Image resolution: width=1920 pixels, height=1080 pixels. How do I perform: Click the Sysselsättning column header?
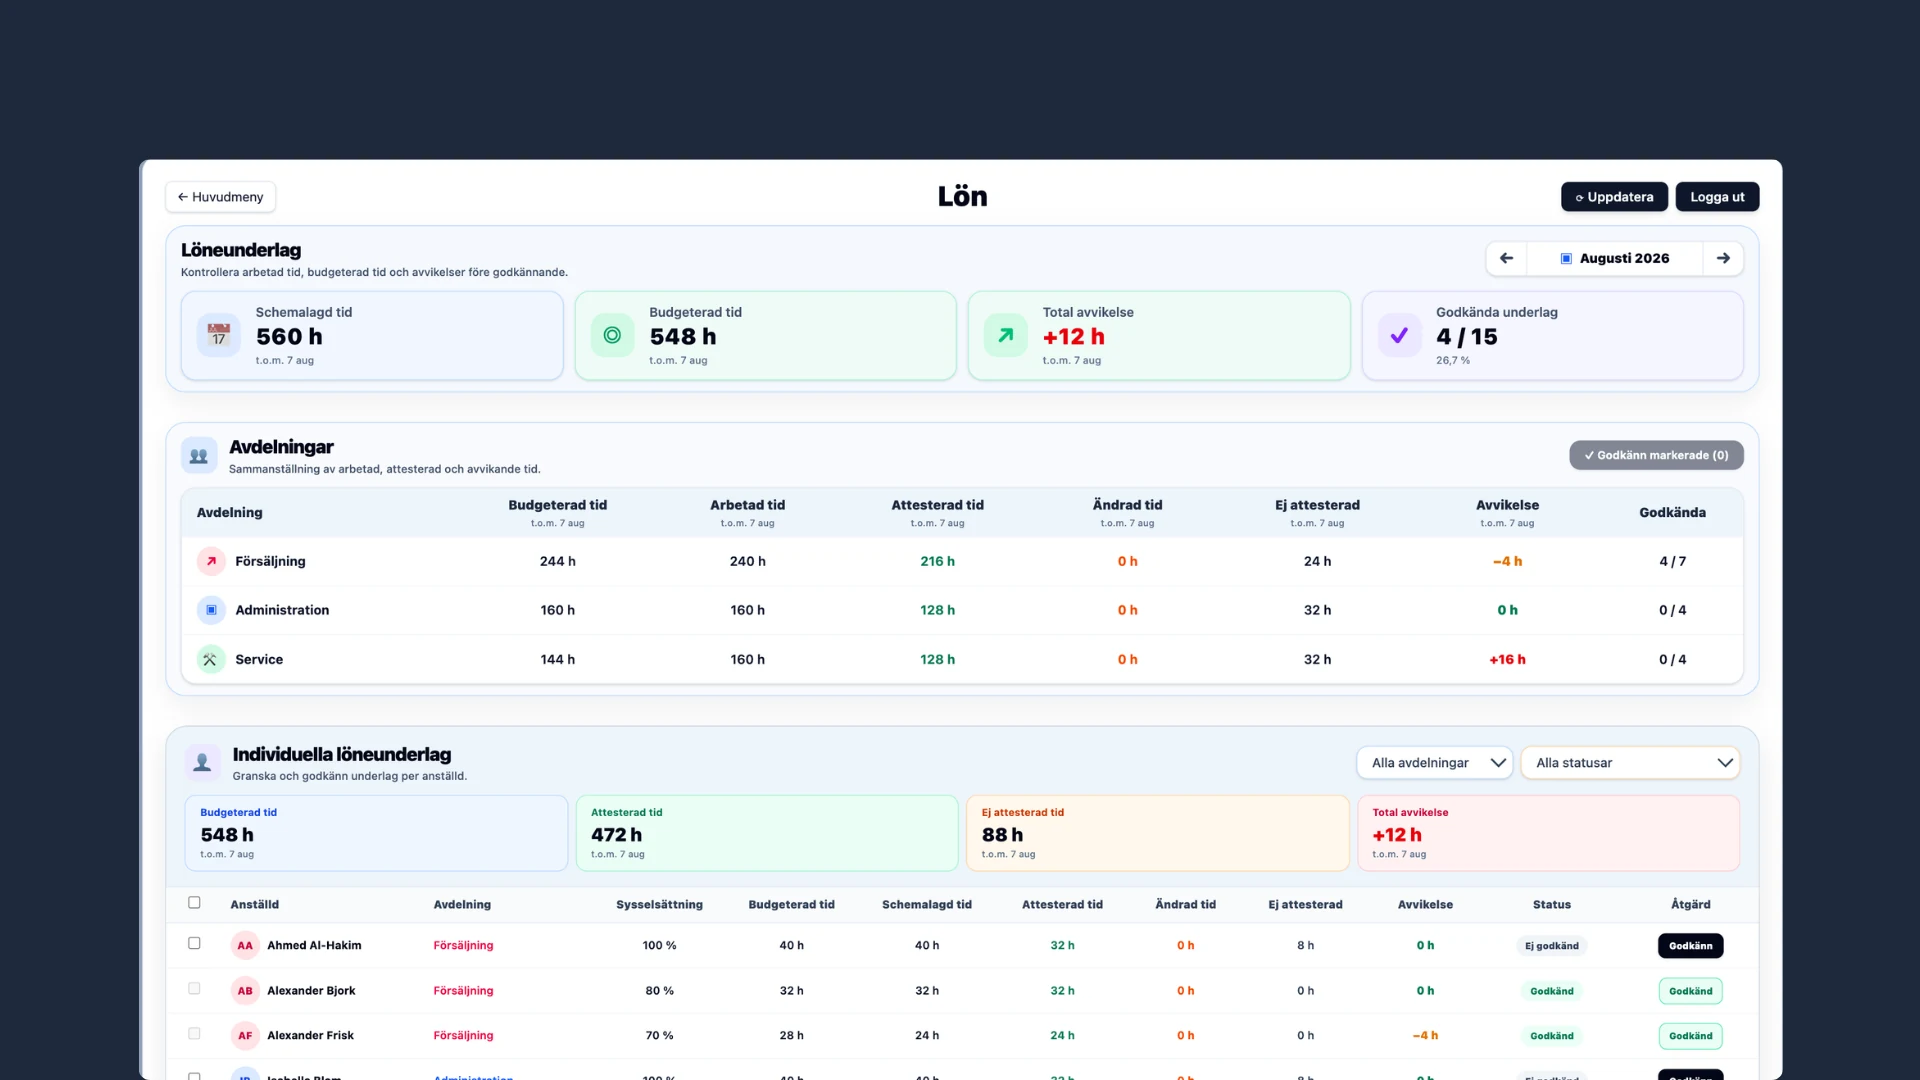(x=659, y=904)
